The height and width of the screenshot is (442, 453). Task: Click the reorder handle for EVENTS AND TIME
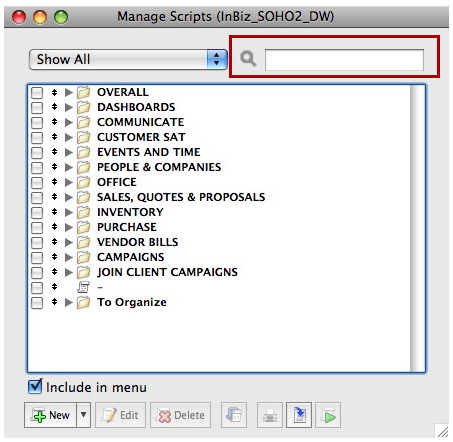pyautogui.click(x=54, y=152)
